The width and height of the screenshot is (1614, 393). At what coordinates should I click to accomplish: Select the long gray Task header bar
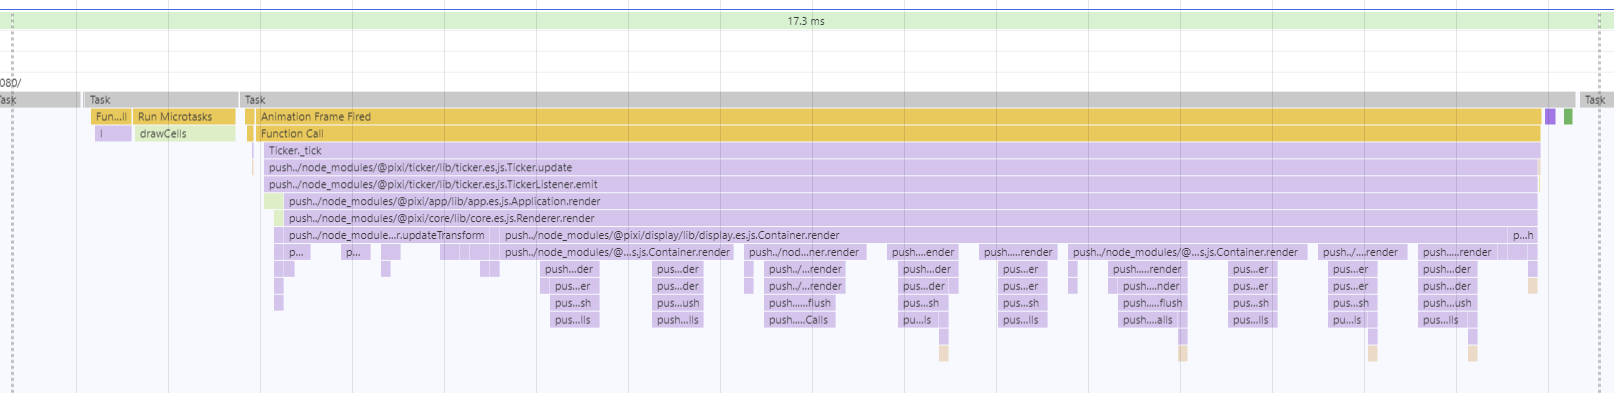pos(907,100)
